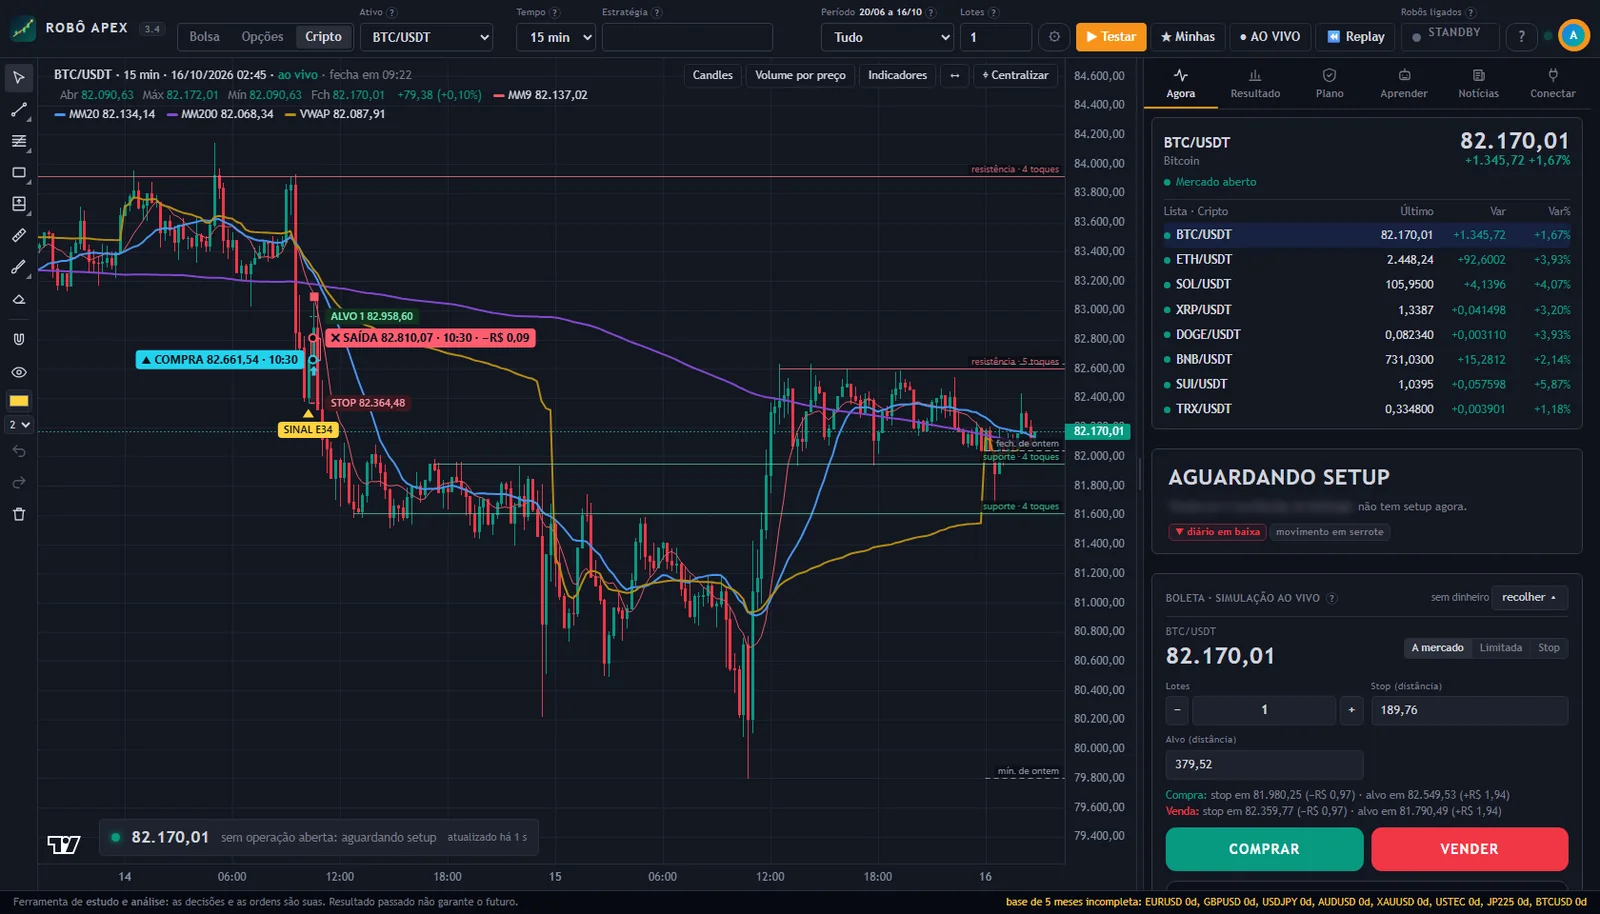Select DOGE/USDT in the crypto list
Viewport: 1600px width, 914px height.
[x=1367, y=335]
